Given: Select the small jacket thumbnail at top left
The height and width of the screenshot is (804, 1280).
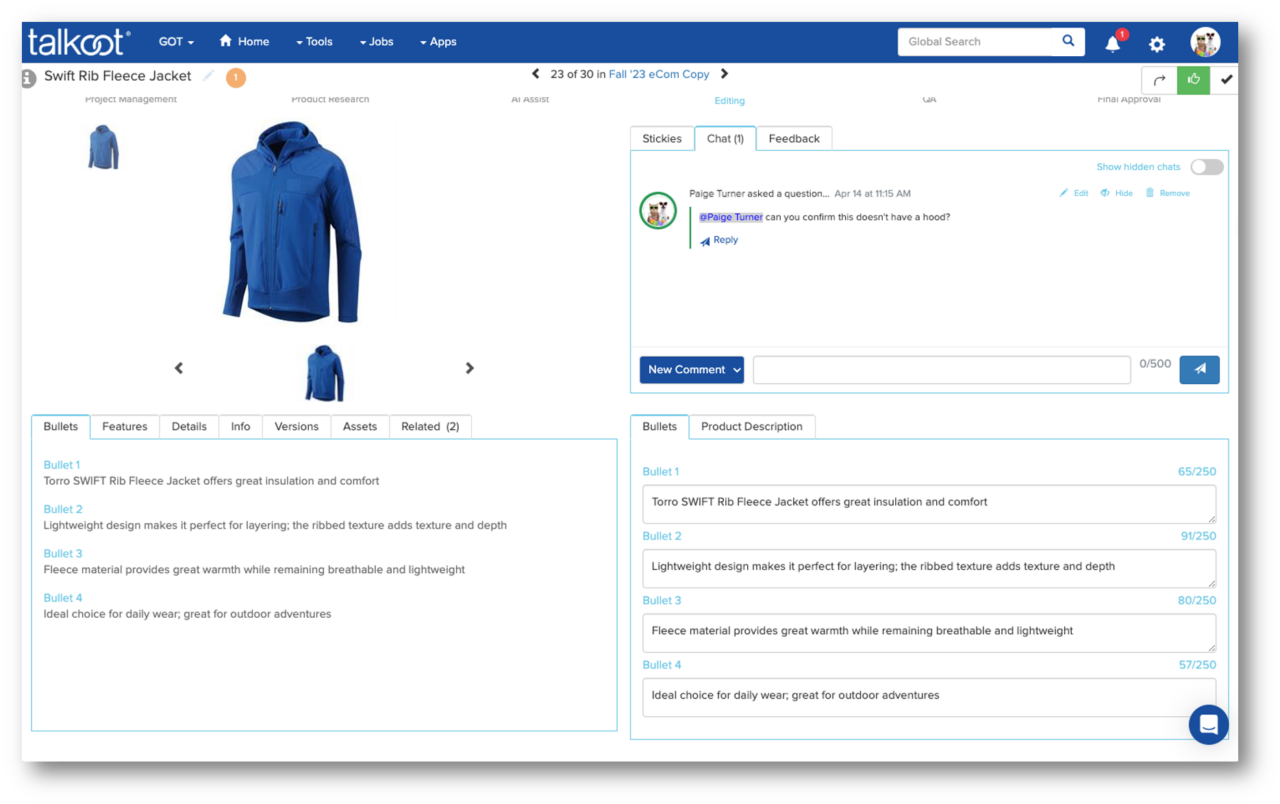Looking at the screenshot, I should [x=103, y=148].
